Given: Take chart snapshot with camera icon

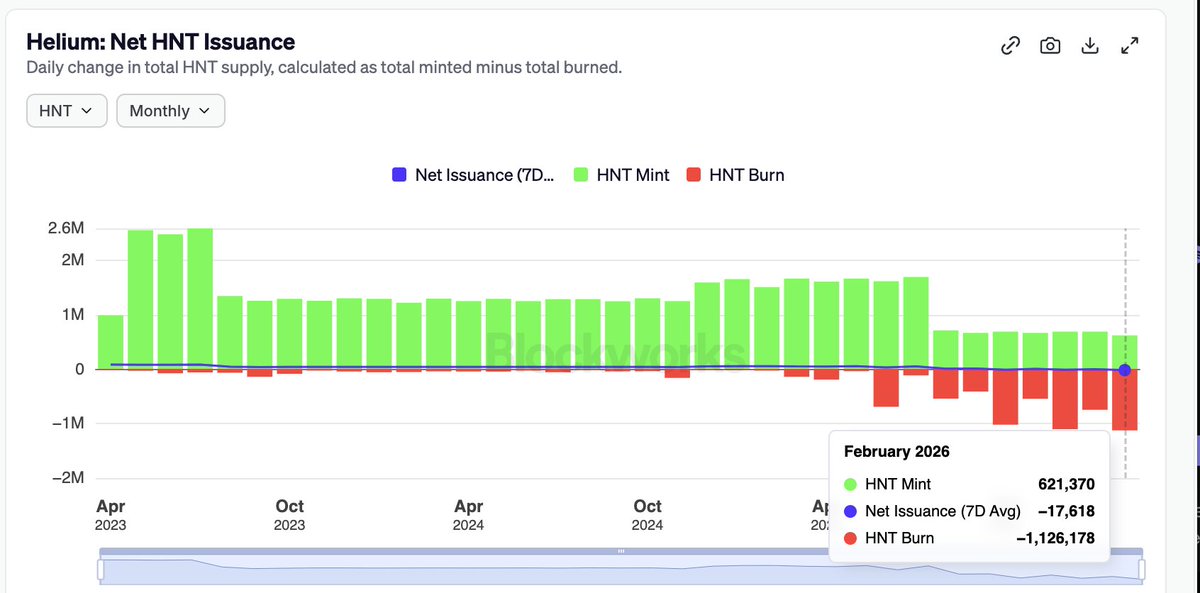Looking at the screenshot, I should pos(1050,45).
